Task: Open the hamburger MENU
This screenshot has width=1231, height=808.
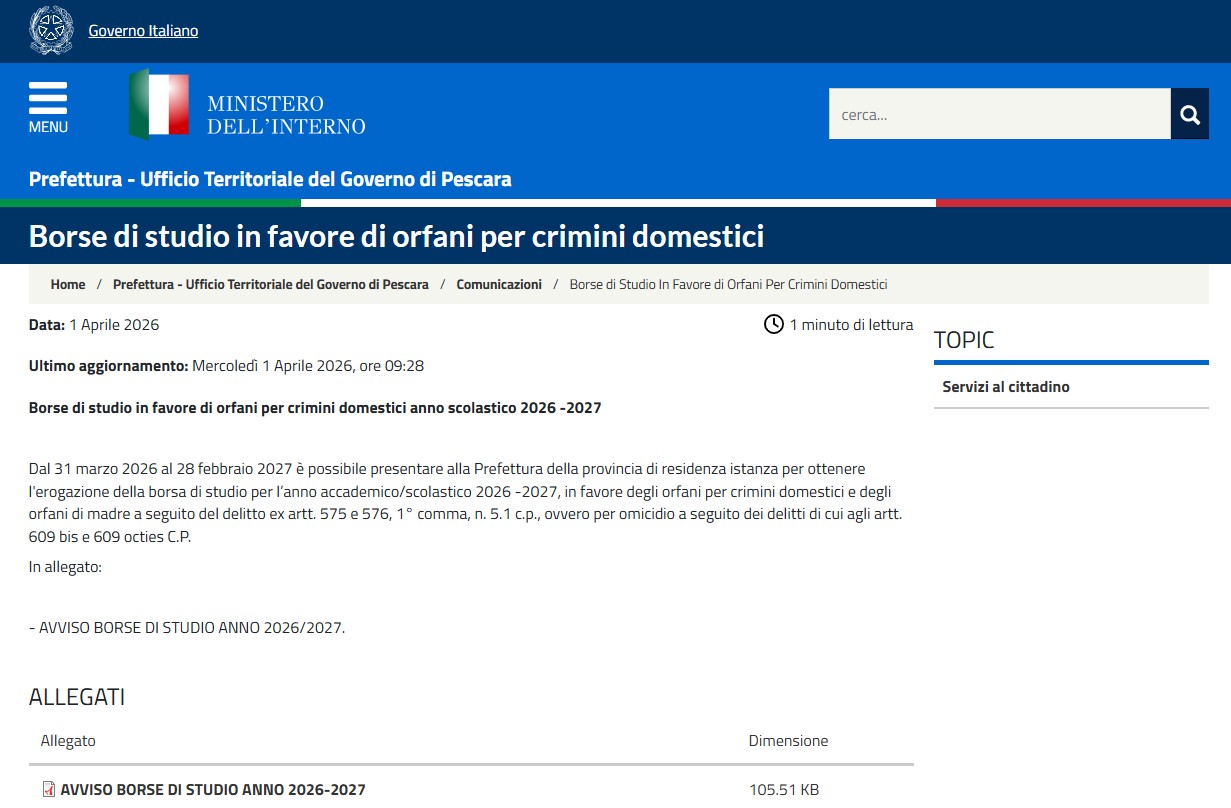Action: tap(48, 107)
